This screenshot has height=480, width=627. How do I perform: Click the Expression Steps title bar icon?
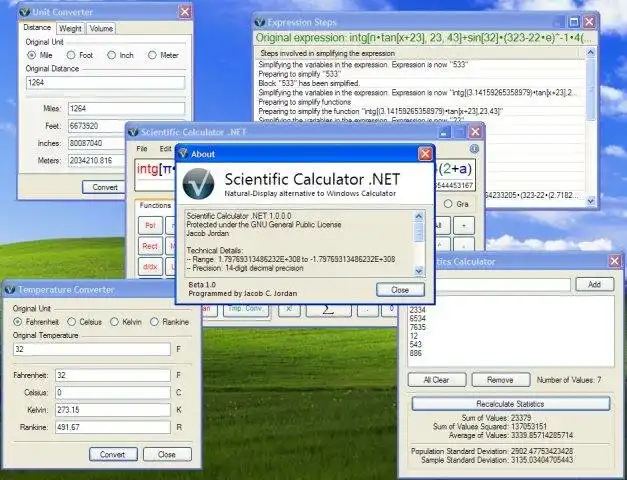(260, 22)
